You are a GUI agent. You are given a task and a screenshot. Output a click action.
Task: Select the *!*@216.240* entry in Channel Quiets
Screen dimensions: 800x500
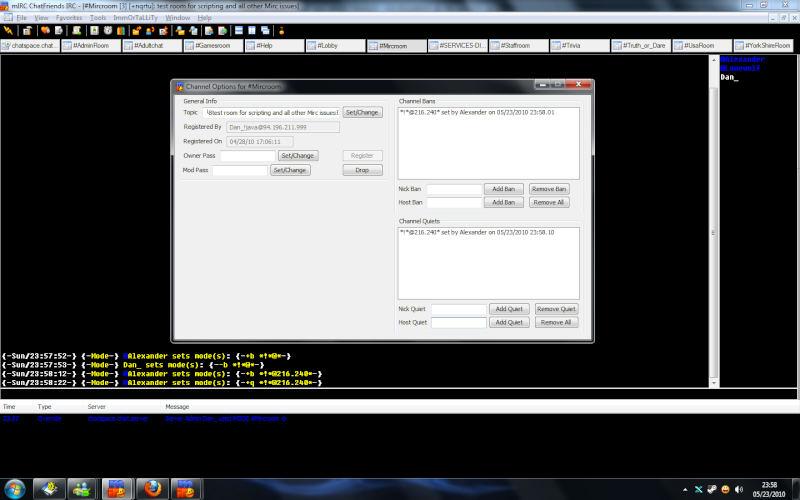pyautogui.click(x=477, y=232)
